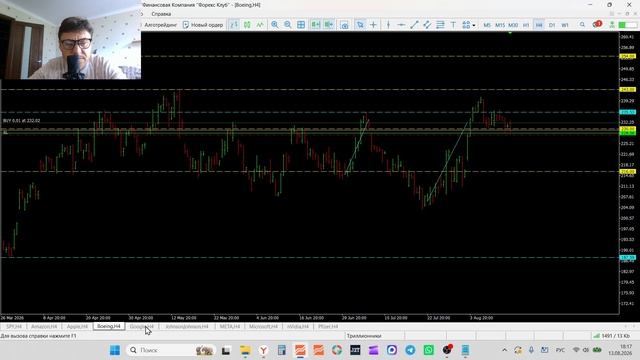640x360 pixels.
Task: Open WhatsApp from taskbar
Action: (429, 350)
